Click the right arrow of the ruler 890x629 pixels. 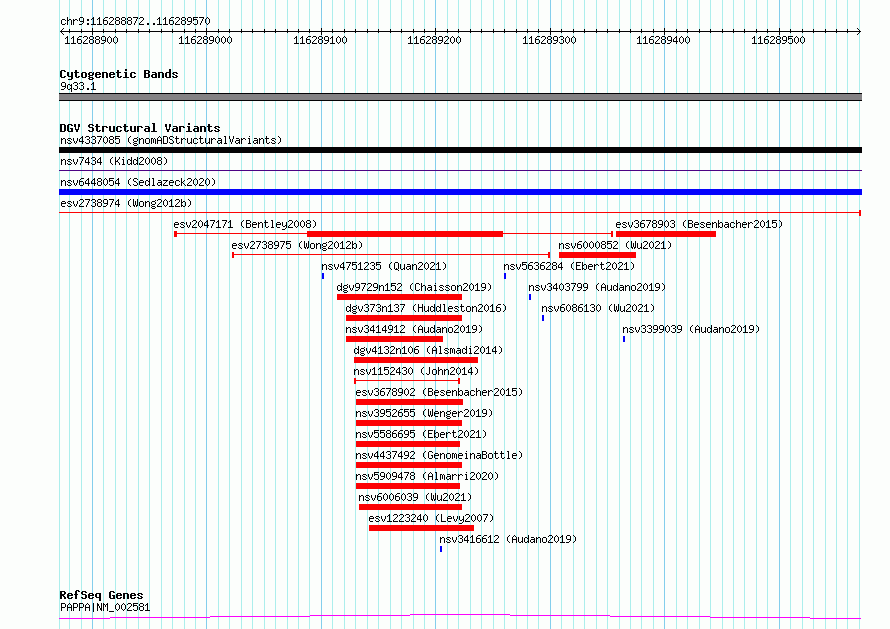coord(859,31)
